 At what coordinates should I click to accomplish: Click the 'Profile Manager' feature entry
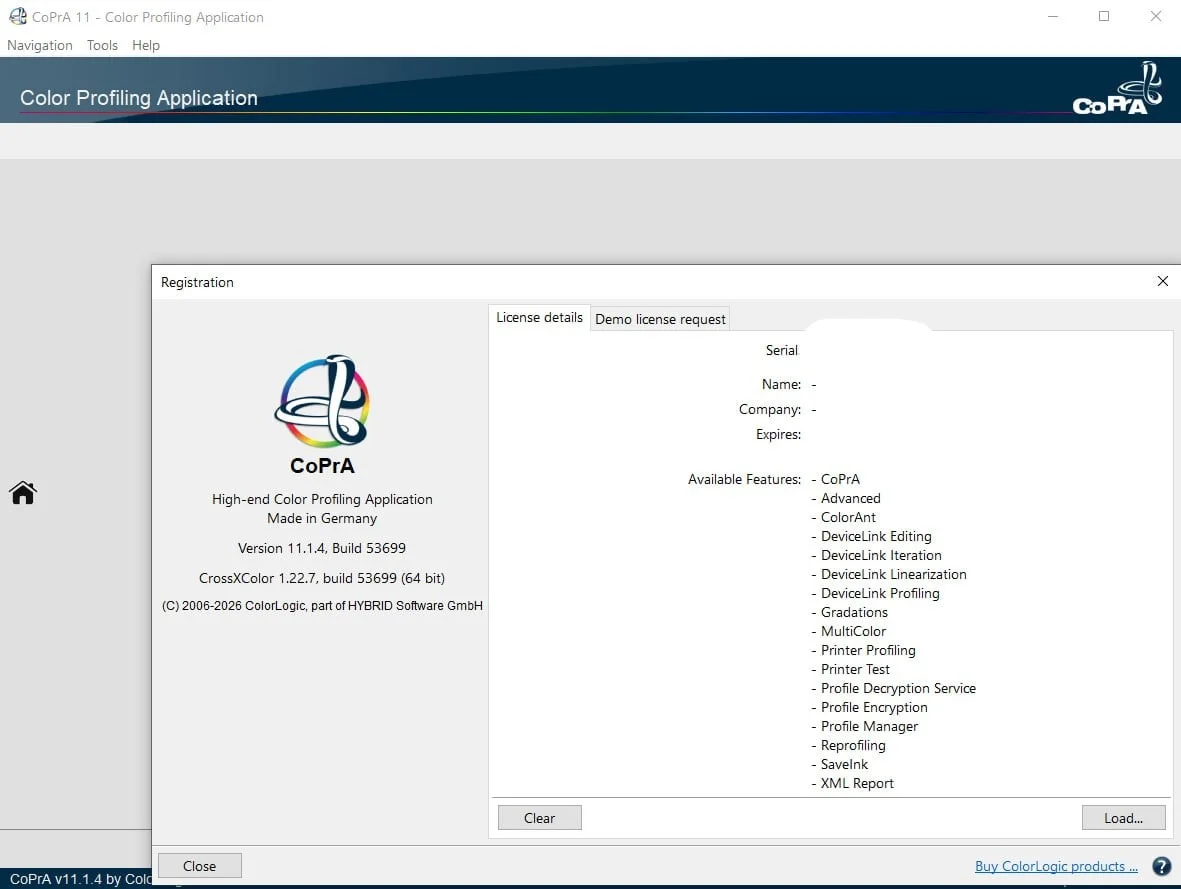click(869, 726)
